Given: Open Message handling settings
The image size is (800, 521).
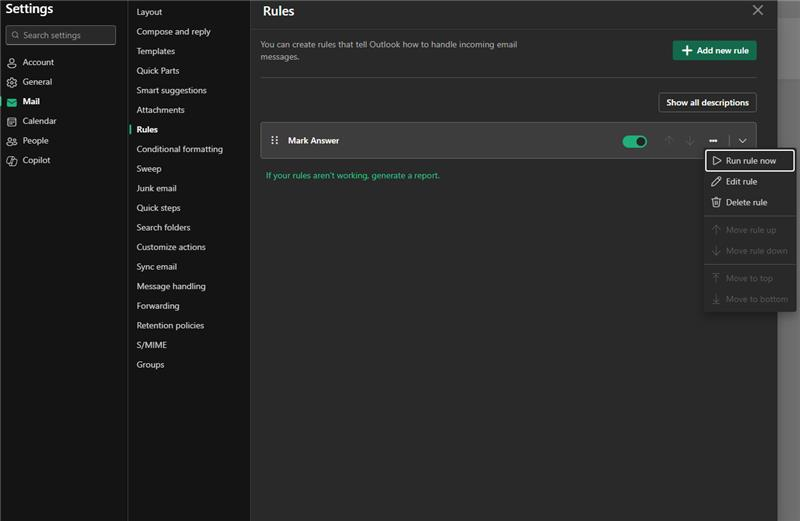Looking at the screenshot, I should tap(171, 286).
